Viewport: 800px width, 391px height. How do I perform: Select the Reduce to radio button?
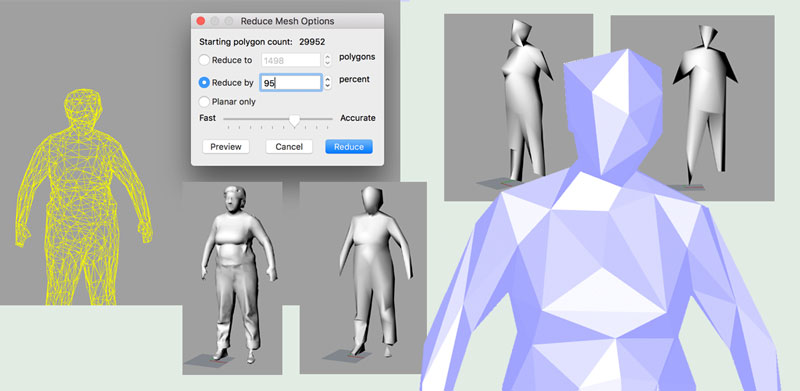click(x=204, y=60)
